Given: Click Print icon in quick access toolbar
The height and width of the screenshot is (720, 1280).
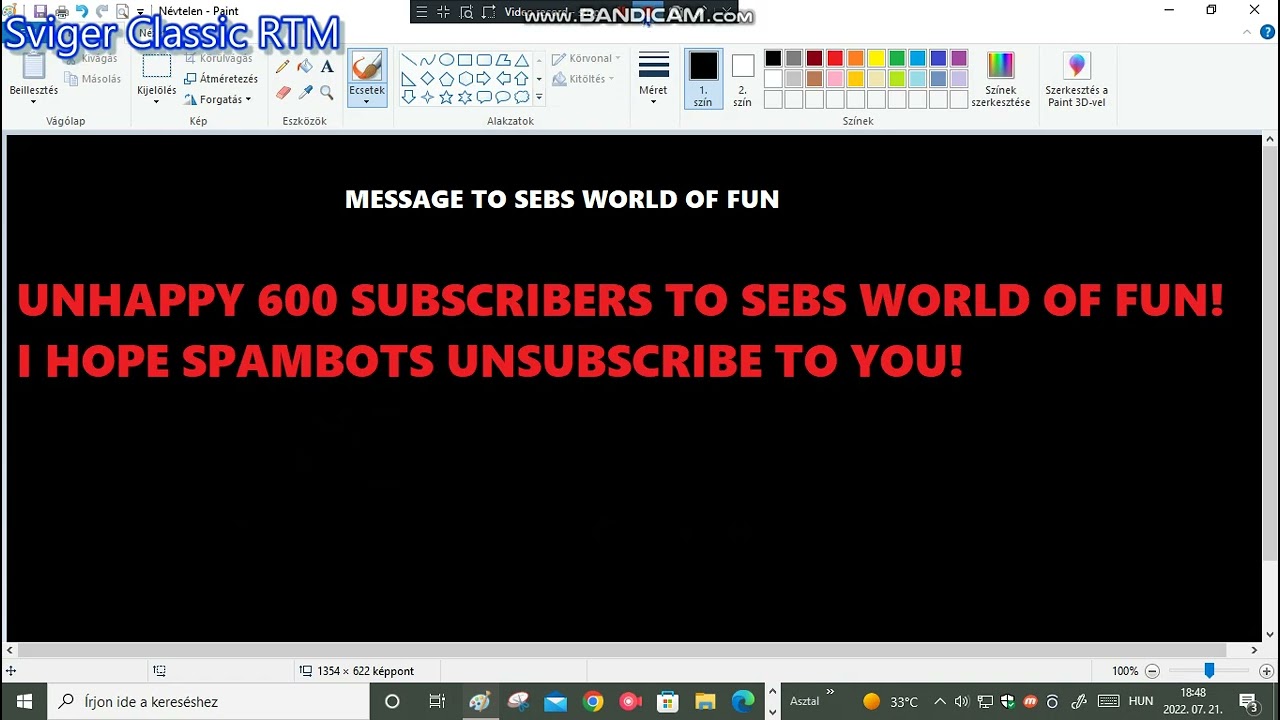Looking at the screenshot, I should click(x=61, y=11).
